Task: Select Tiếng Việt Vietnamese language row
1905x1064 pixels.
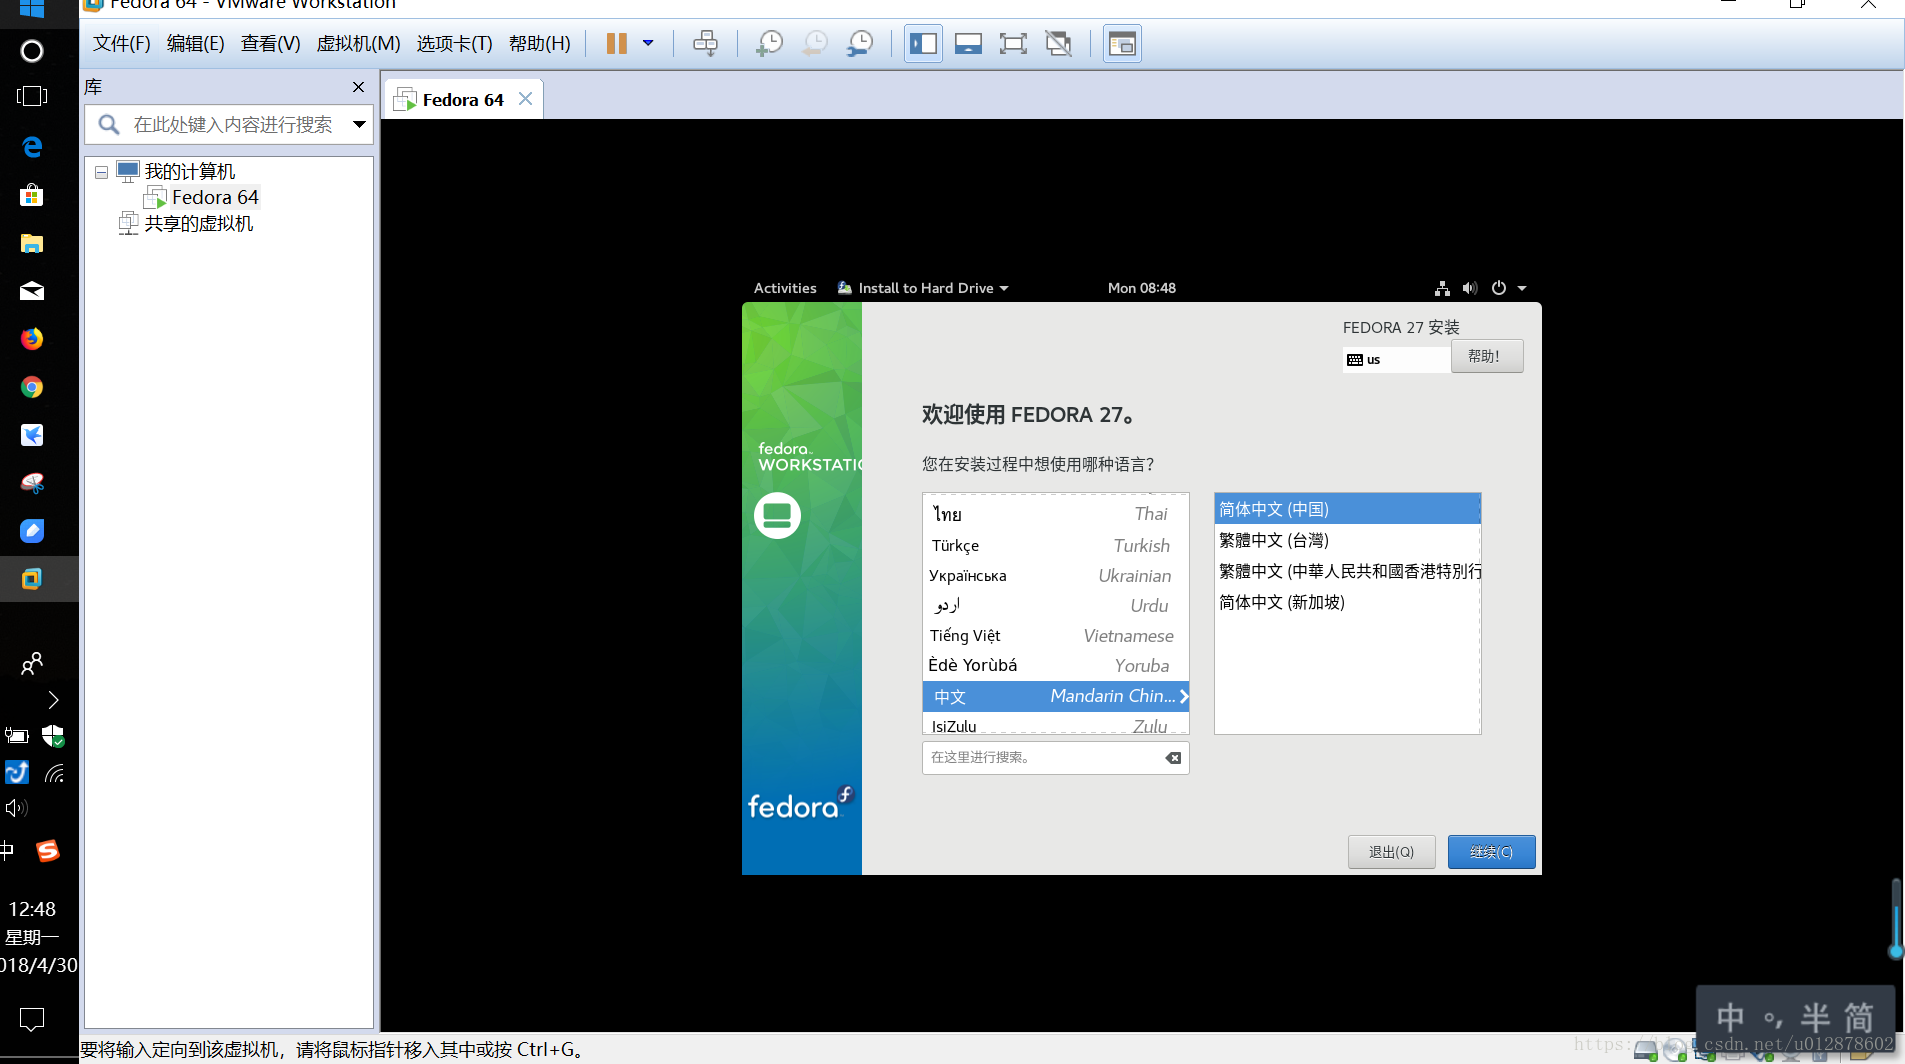Action: coord(1055,635)
